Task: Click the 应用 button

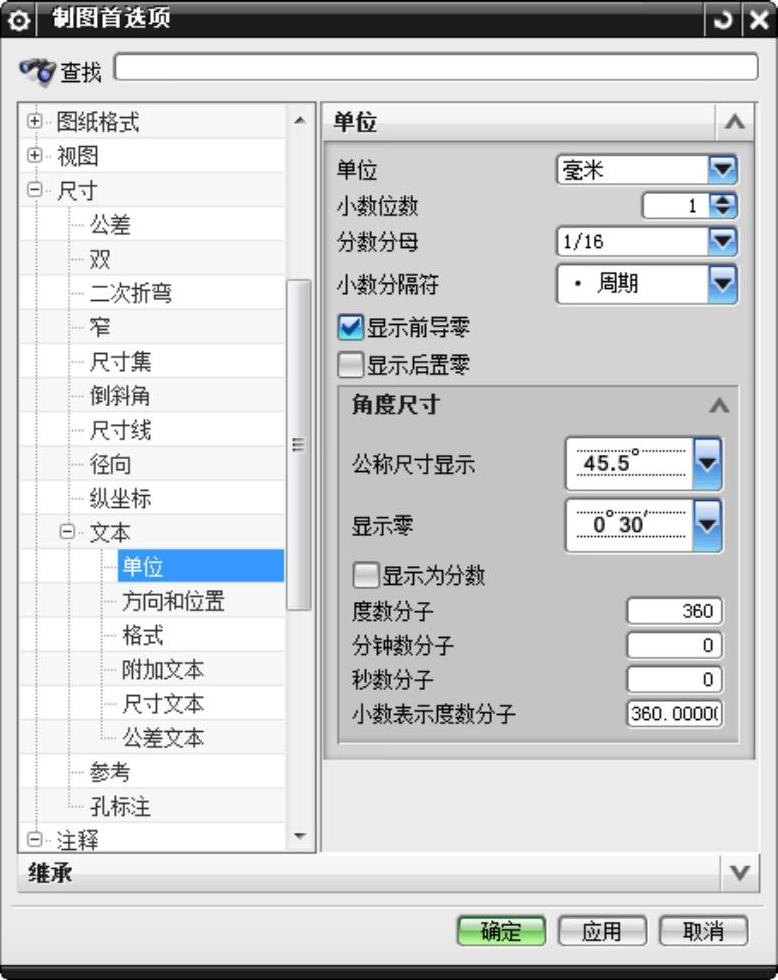Action: pyautogui.click(x=602, y=931)
